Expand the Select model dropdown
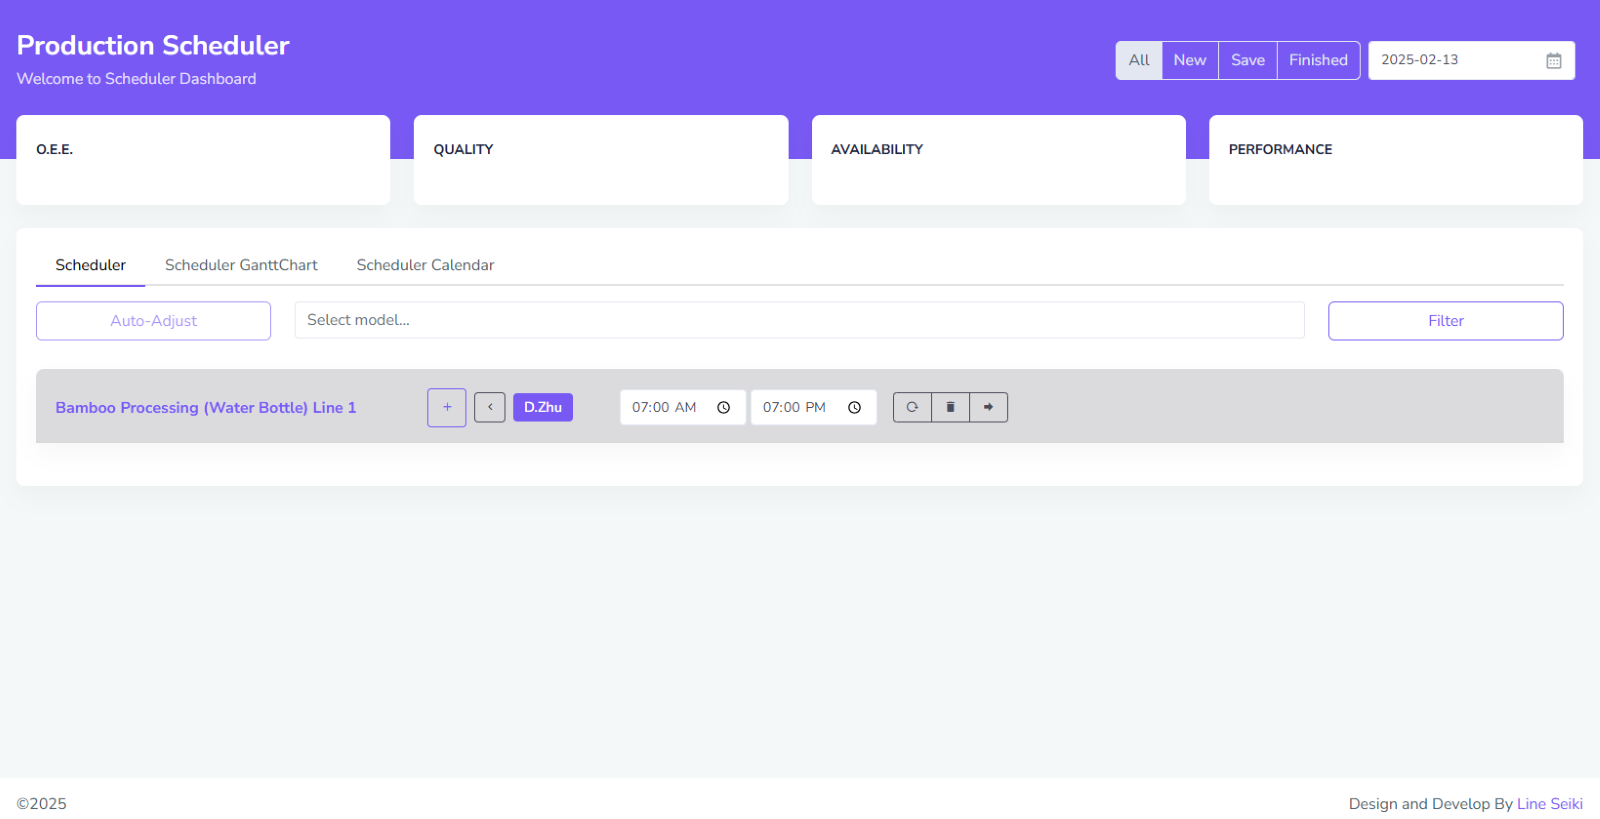This screenshot has height=819, width=1600. pos(798,320)
